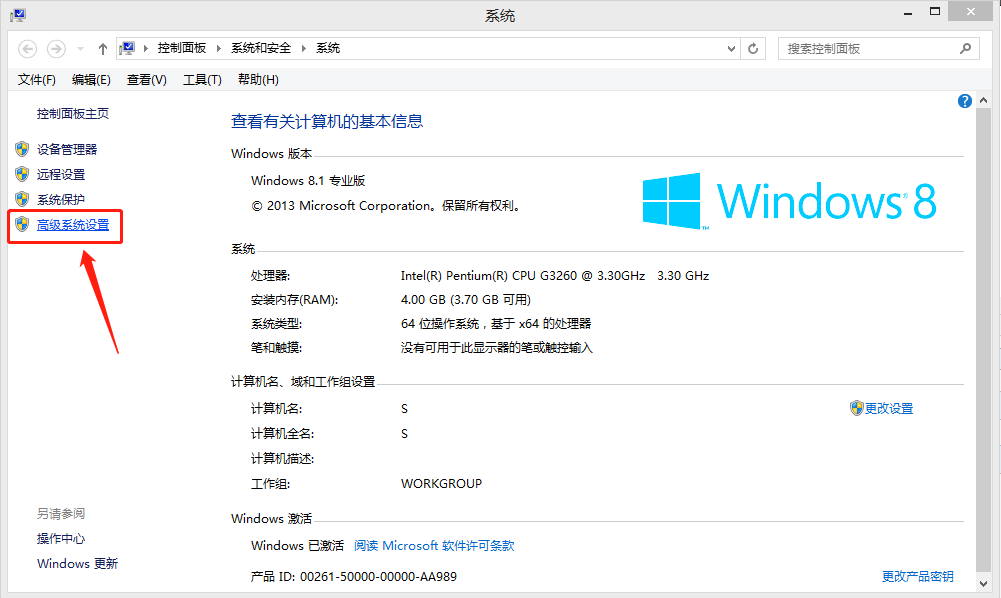Click shield icon beside 高级系统设置
The width and height of the screenshot is (1001, 598).
22,224
